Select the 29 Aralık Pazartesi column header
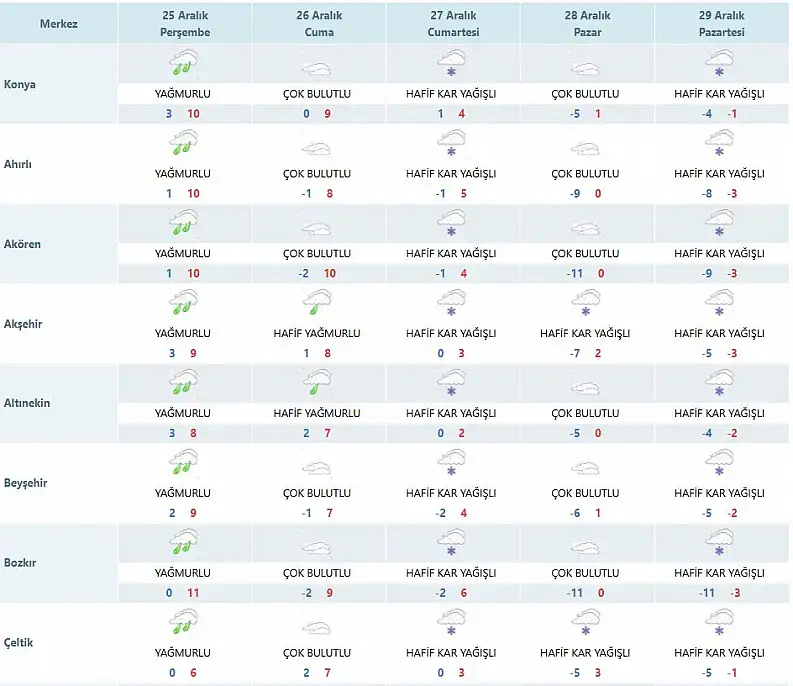Image resolution: width=793 pixels, height=686 pixels. [x=718, y=23]
